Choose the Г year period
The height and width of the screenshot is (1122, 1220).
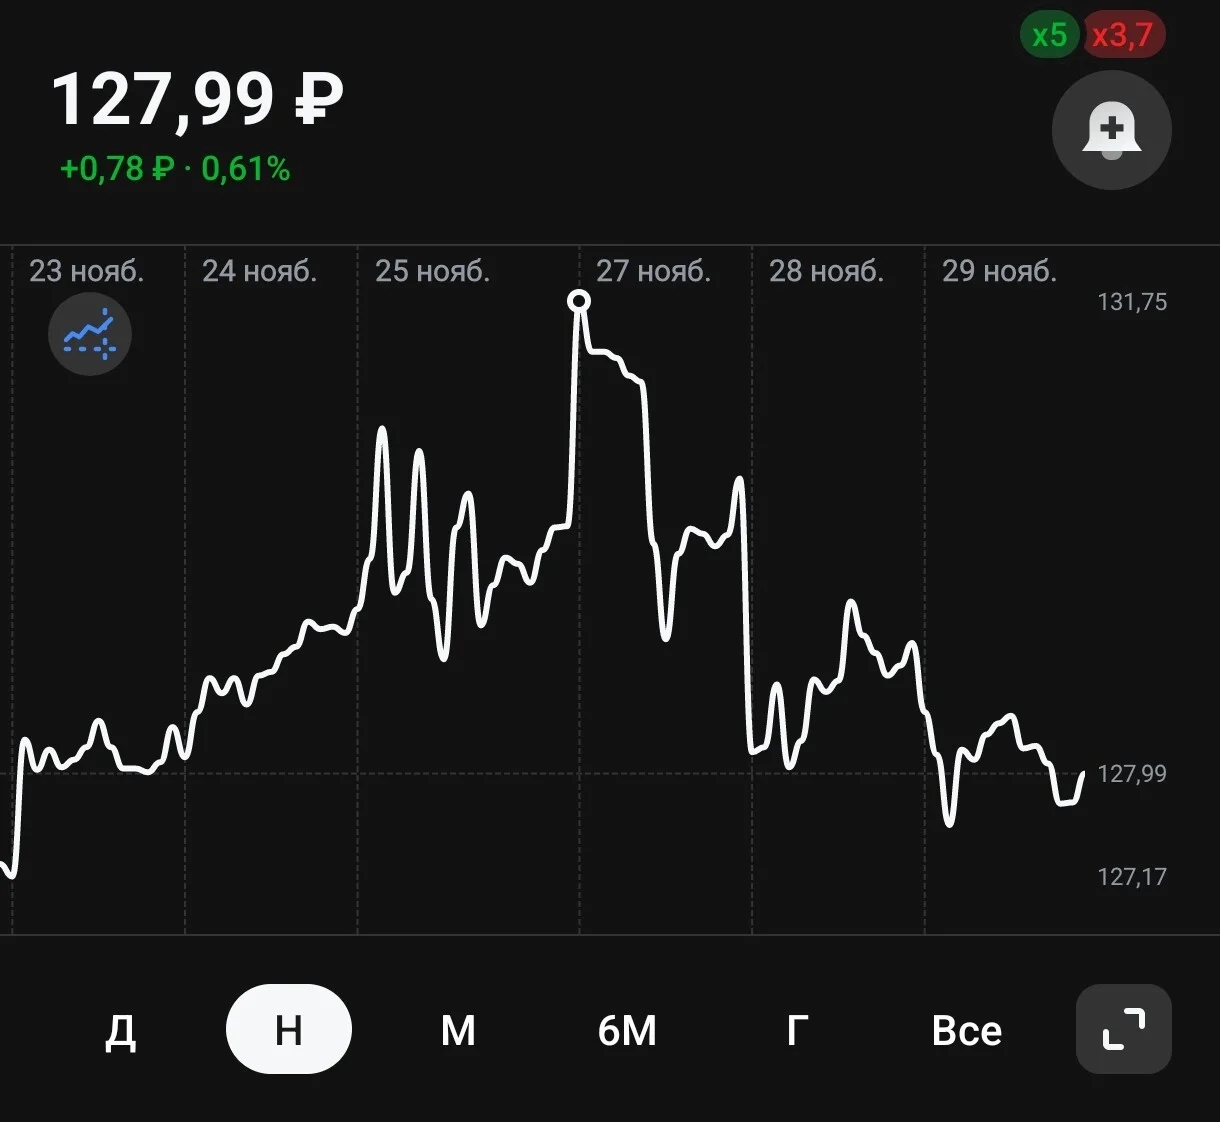pyautogui.click(x=797, y=1030)
